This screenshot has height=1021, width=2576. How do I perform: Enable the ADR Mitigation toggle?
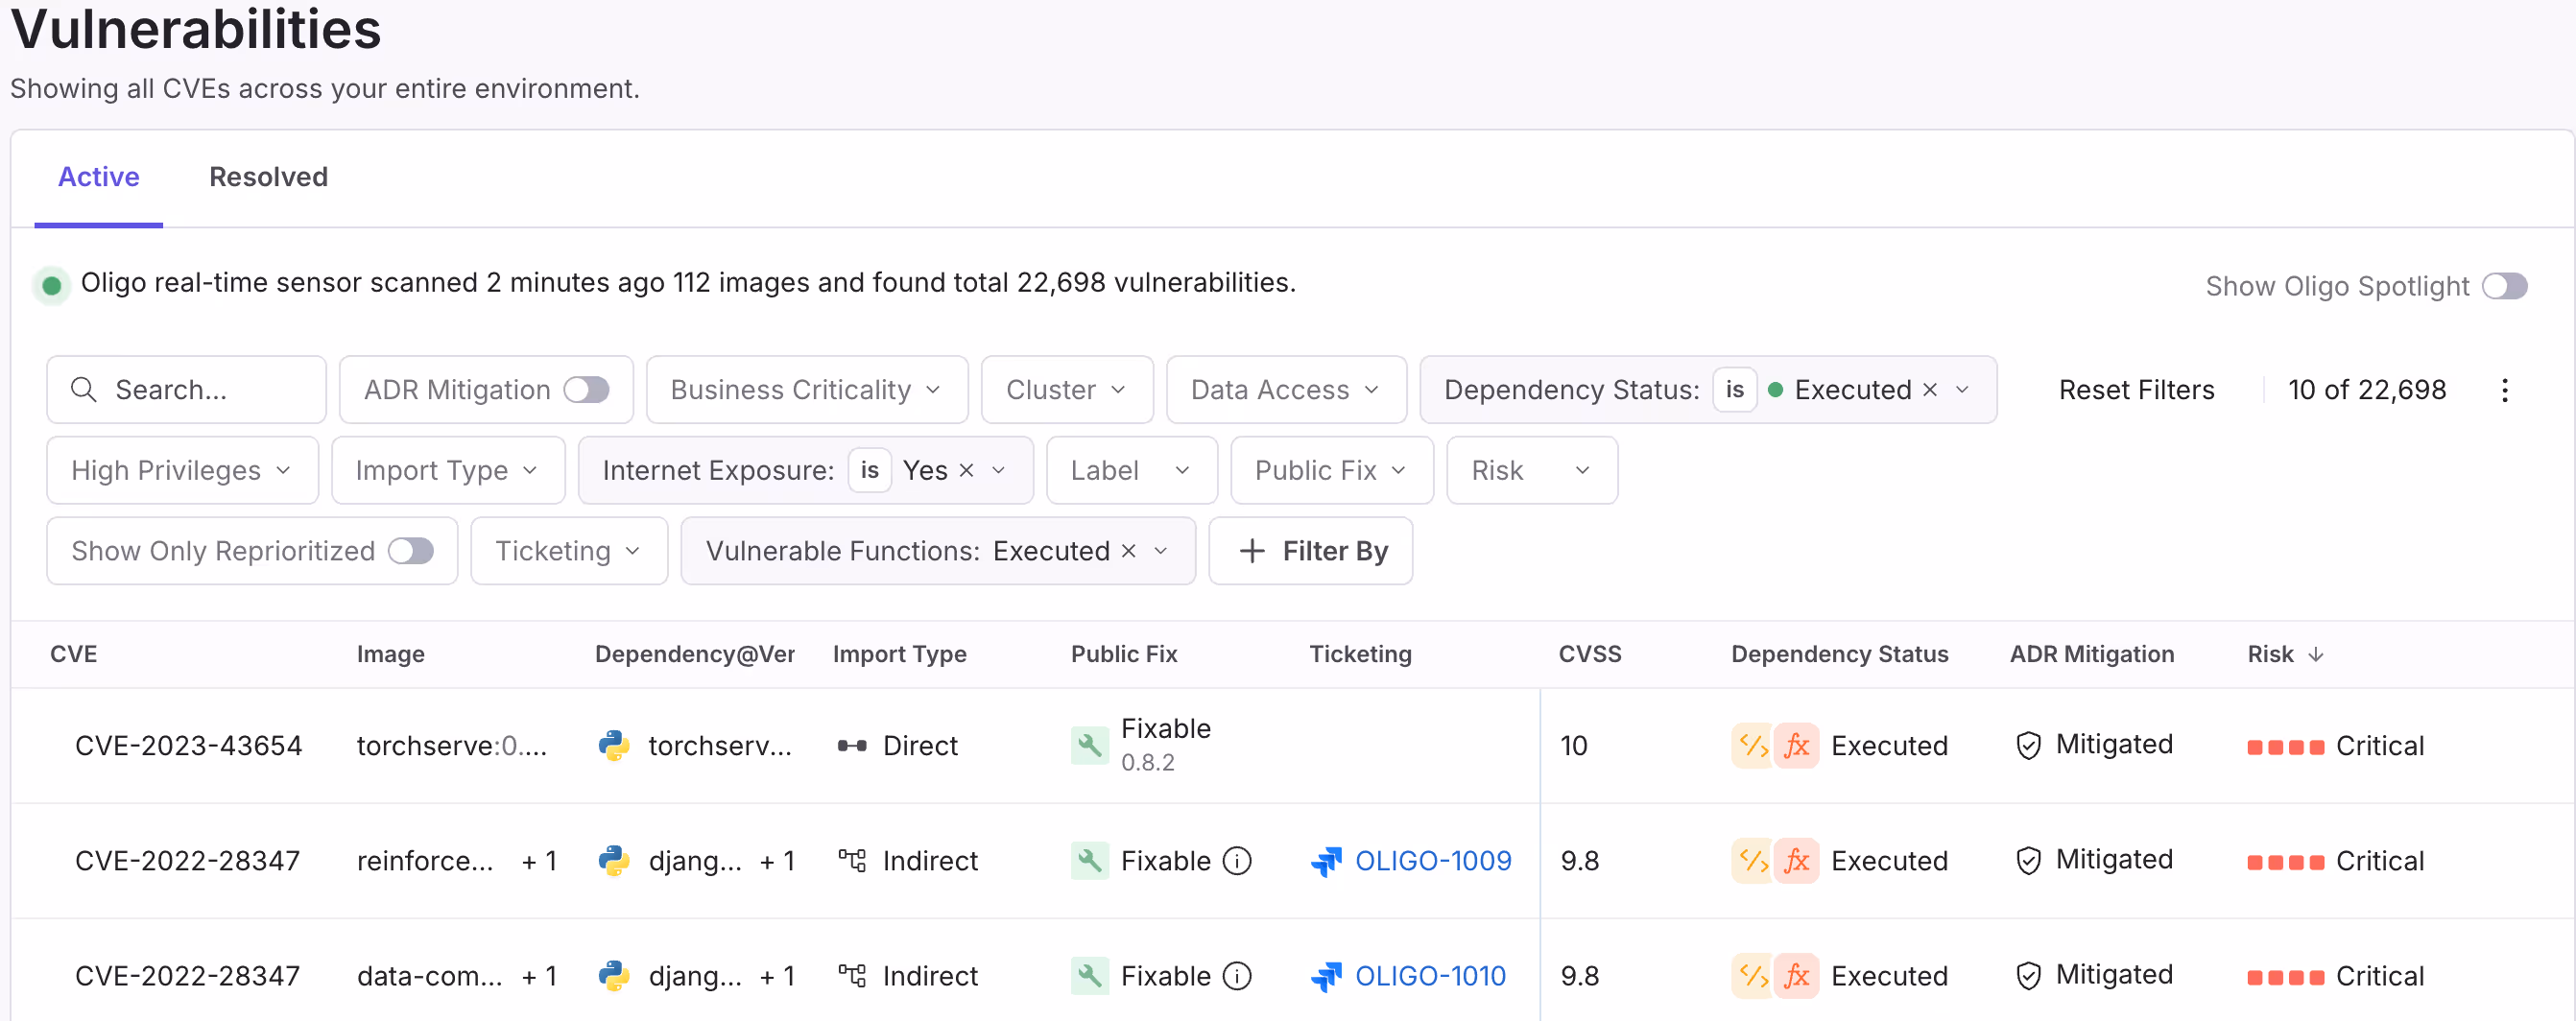click(586, 389)
